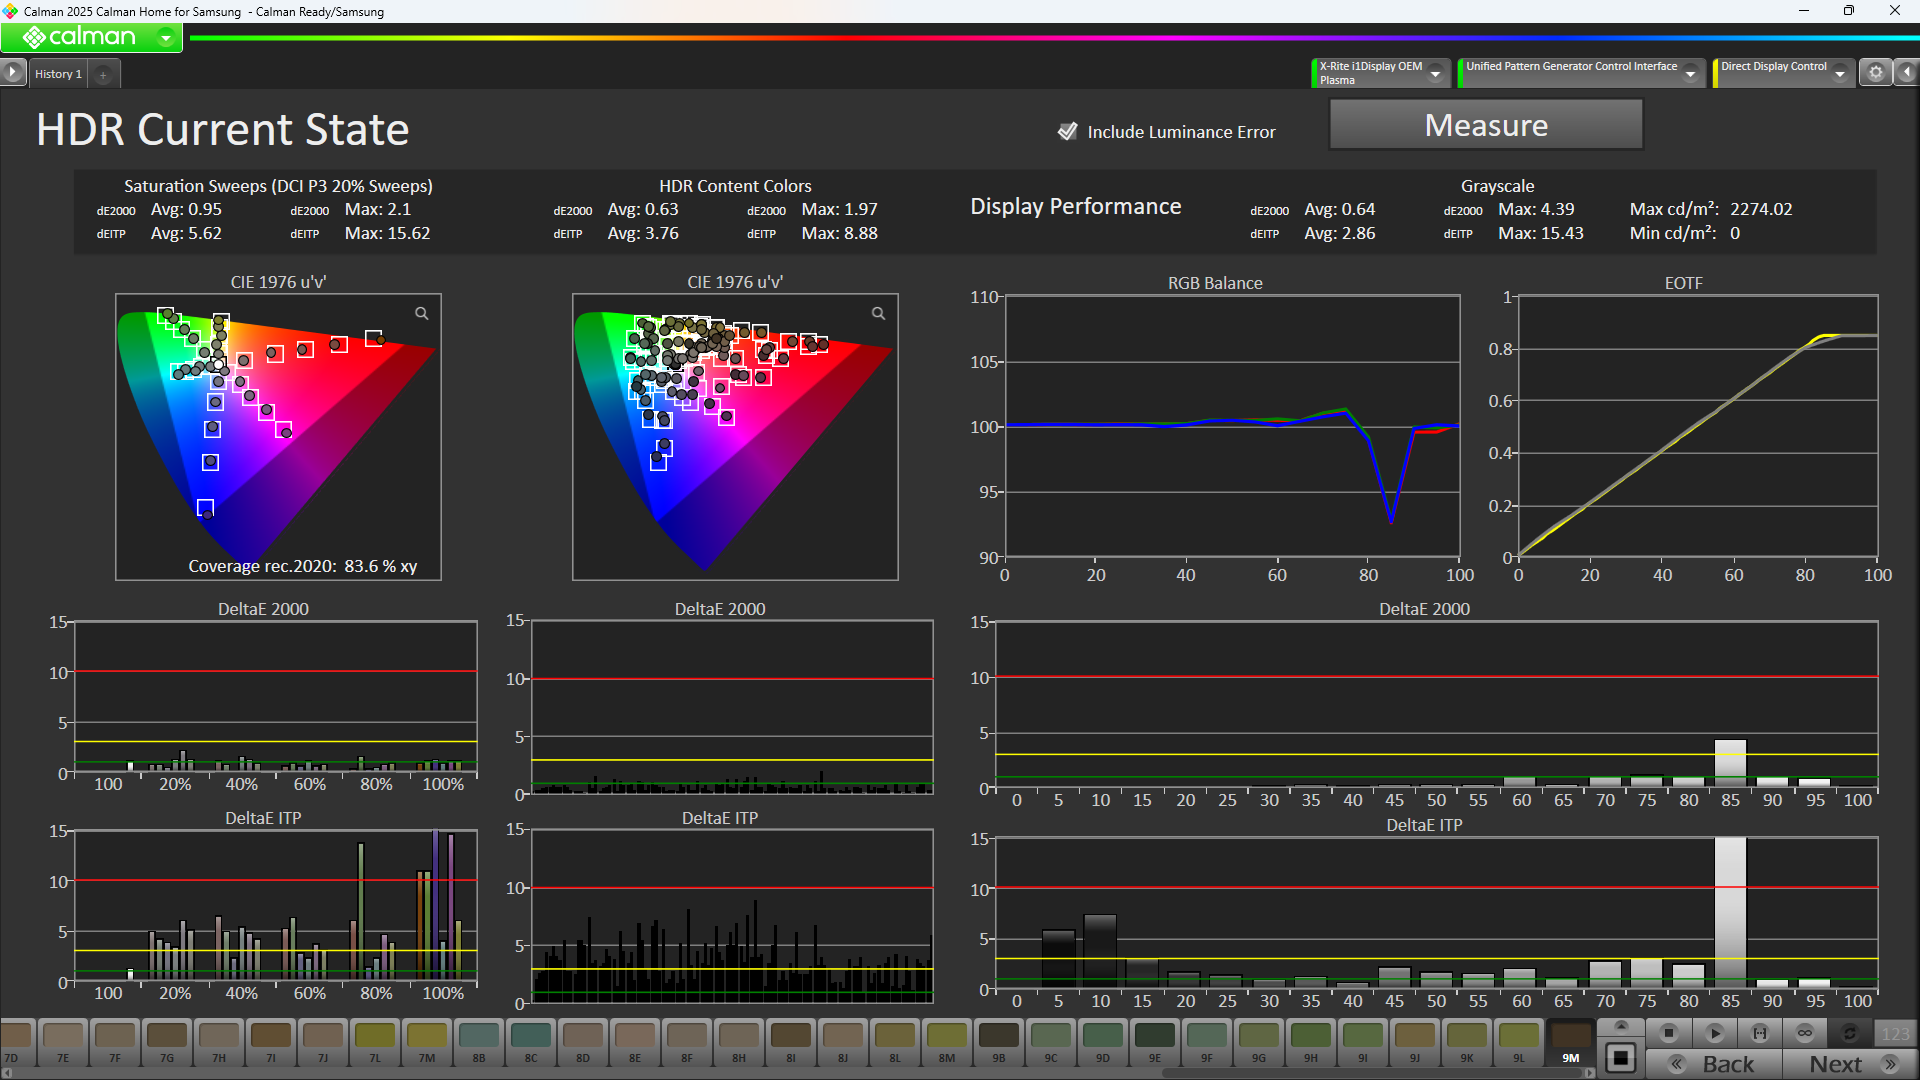Image resolution: width=1920 pixels, height=1080 pixels.
Task: Toggle the 123 numeric display button
Action: point(1895,1033)
